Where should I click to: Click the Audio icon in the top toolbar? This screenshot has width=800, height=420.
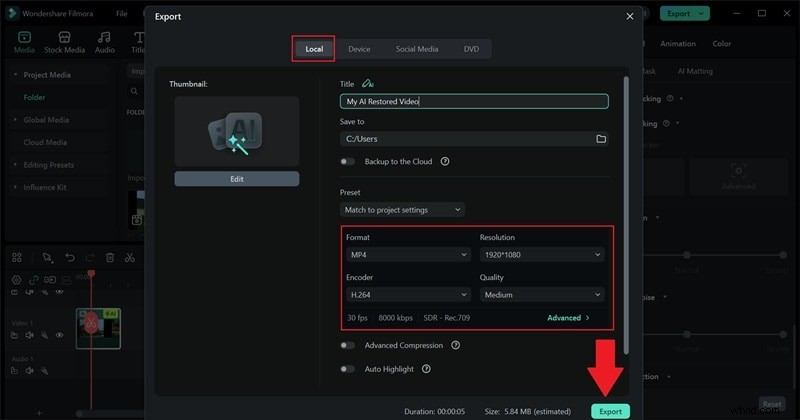pyautogui.click(x=105, y=41)
